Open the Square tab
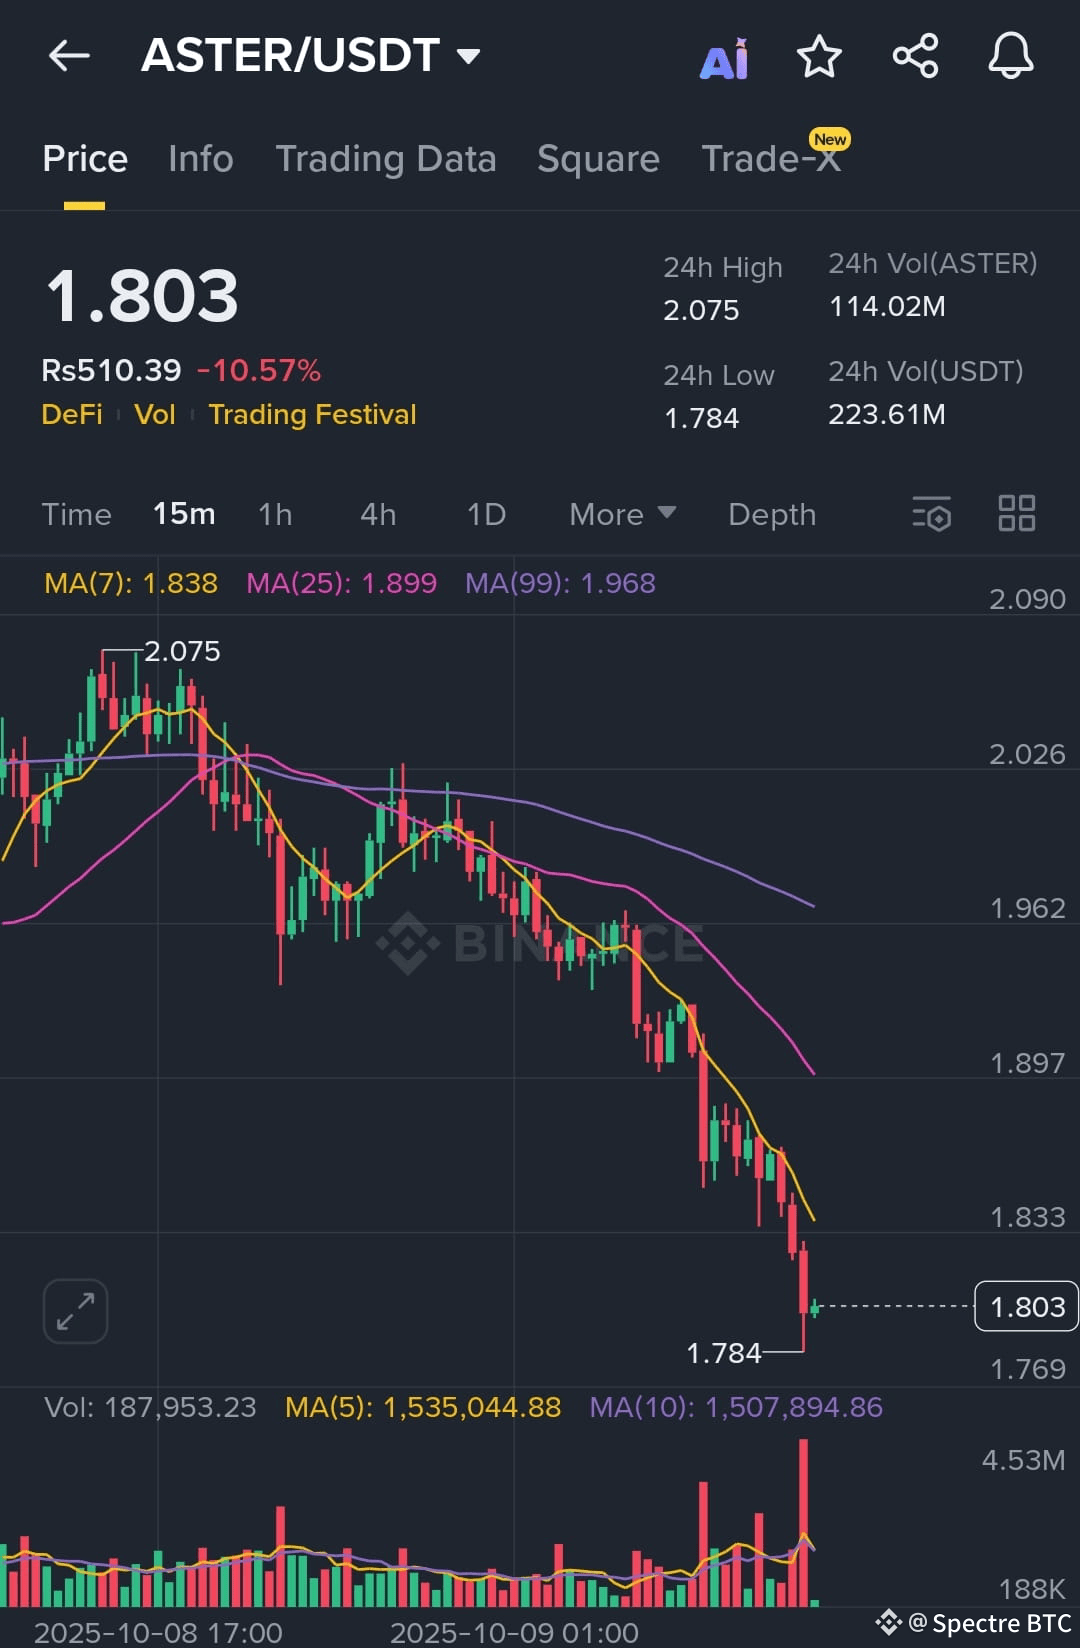The height and width of the screenshot is (1648, 1080). point(597,159)
